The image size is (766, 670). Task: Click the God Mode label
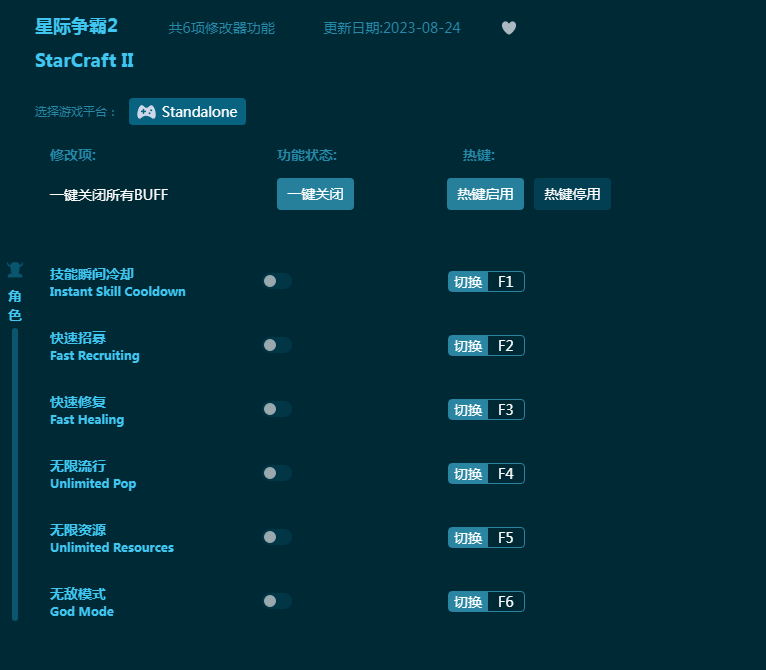(x=82, y=612)
